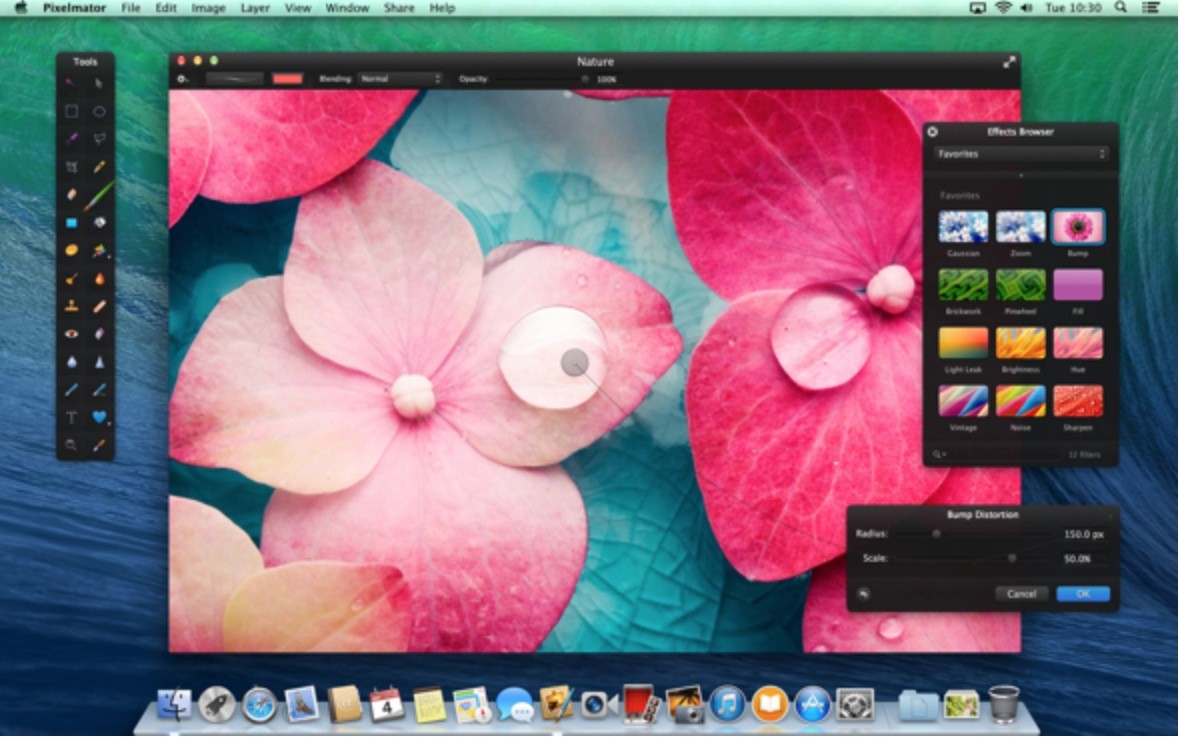Open Spotlight search in menu bar
This screenshot has width=1180, height=740.
(1121, 8)
